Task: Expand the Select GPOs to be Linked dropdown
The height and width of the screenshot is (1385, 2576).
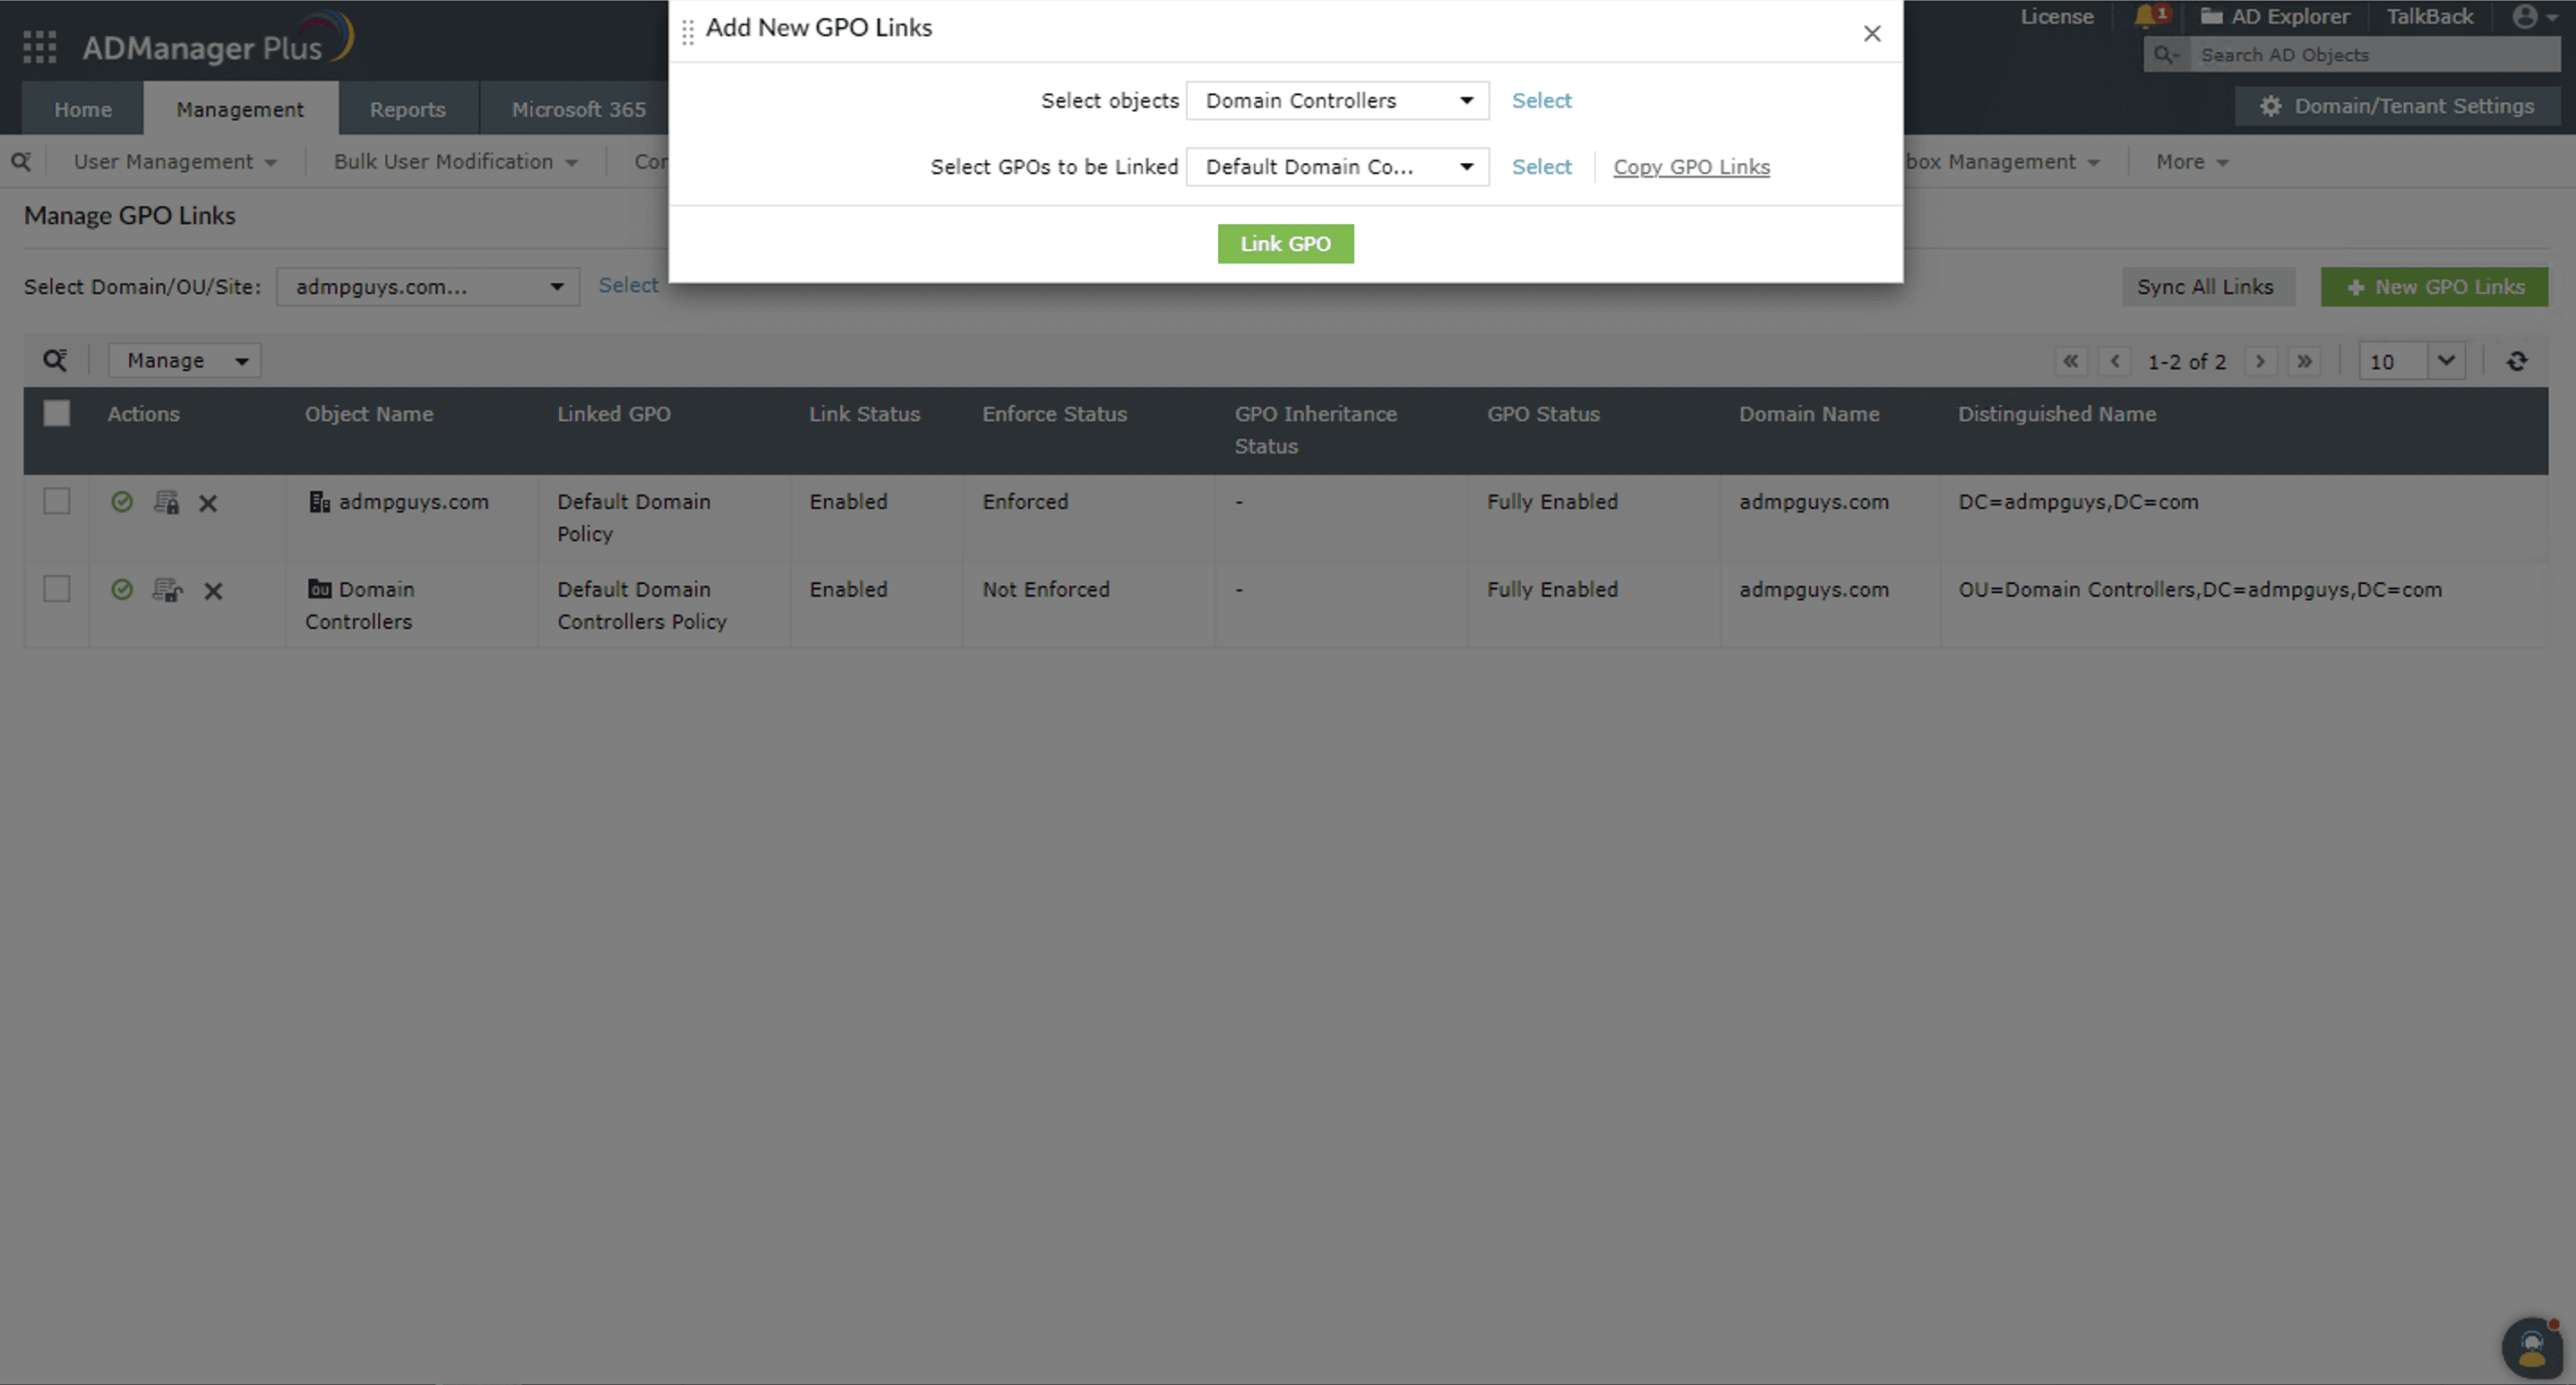Action: pos(1337,167)
